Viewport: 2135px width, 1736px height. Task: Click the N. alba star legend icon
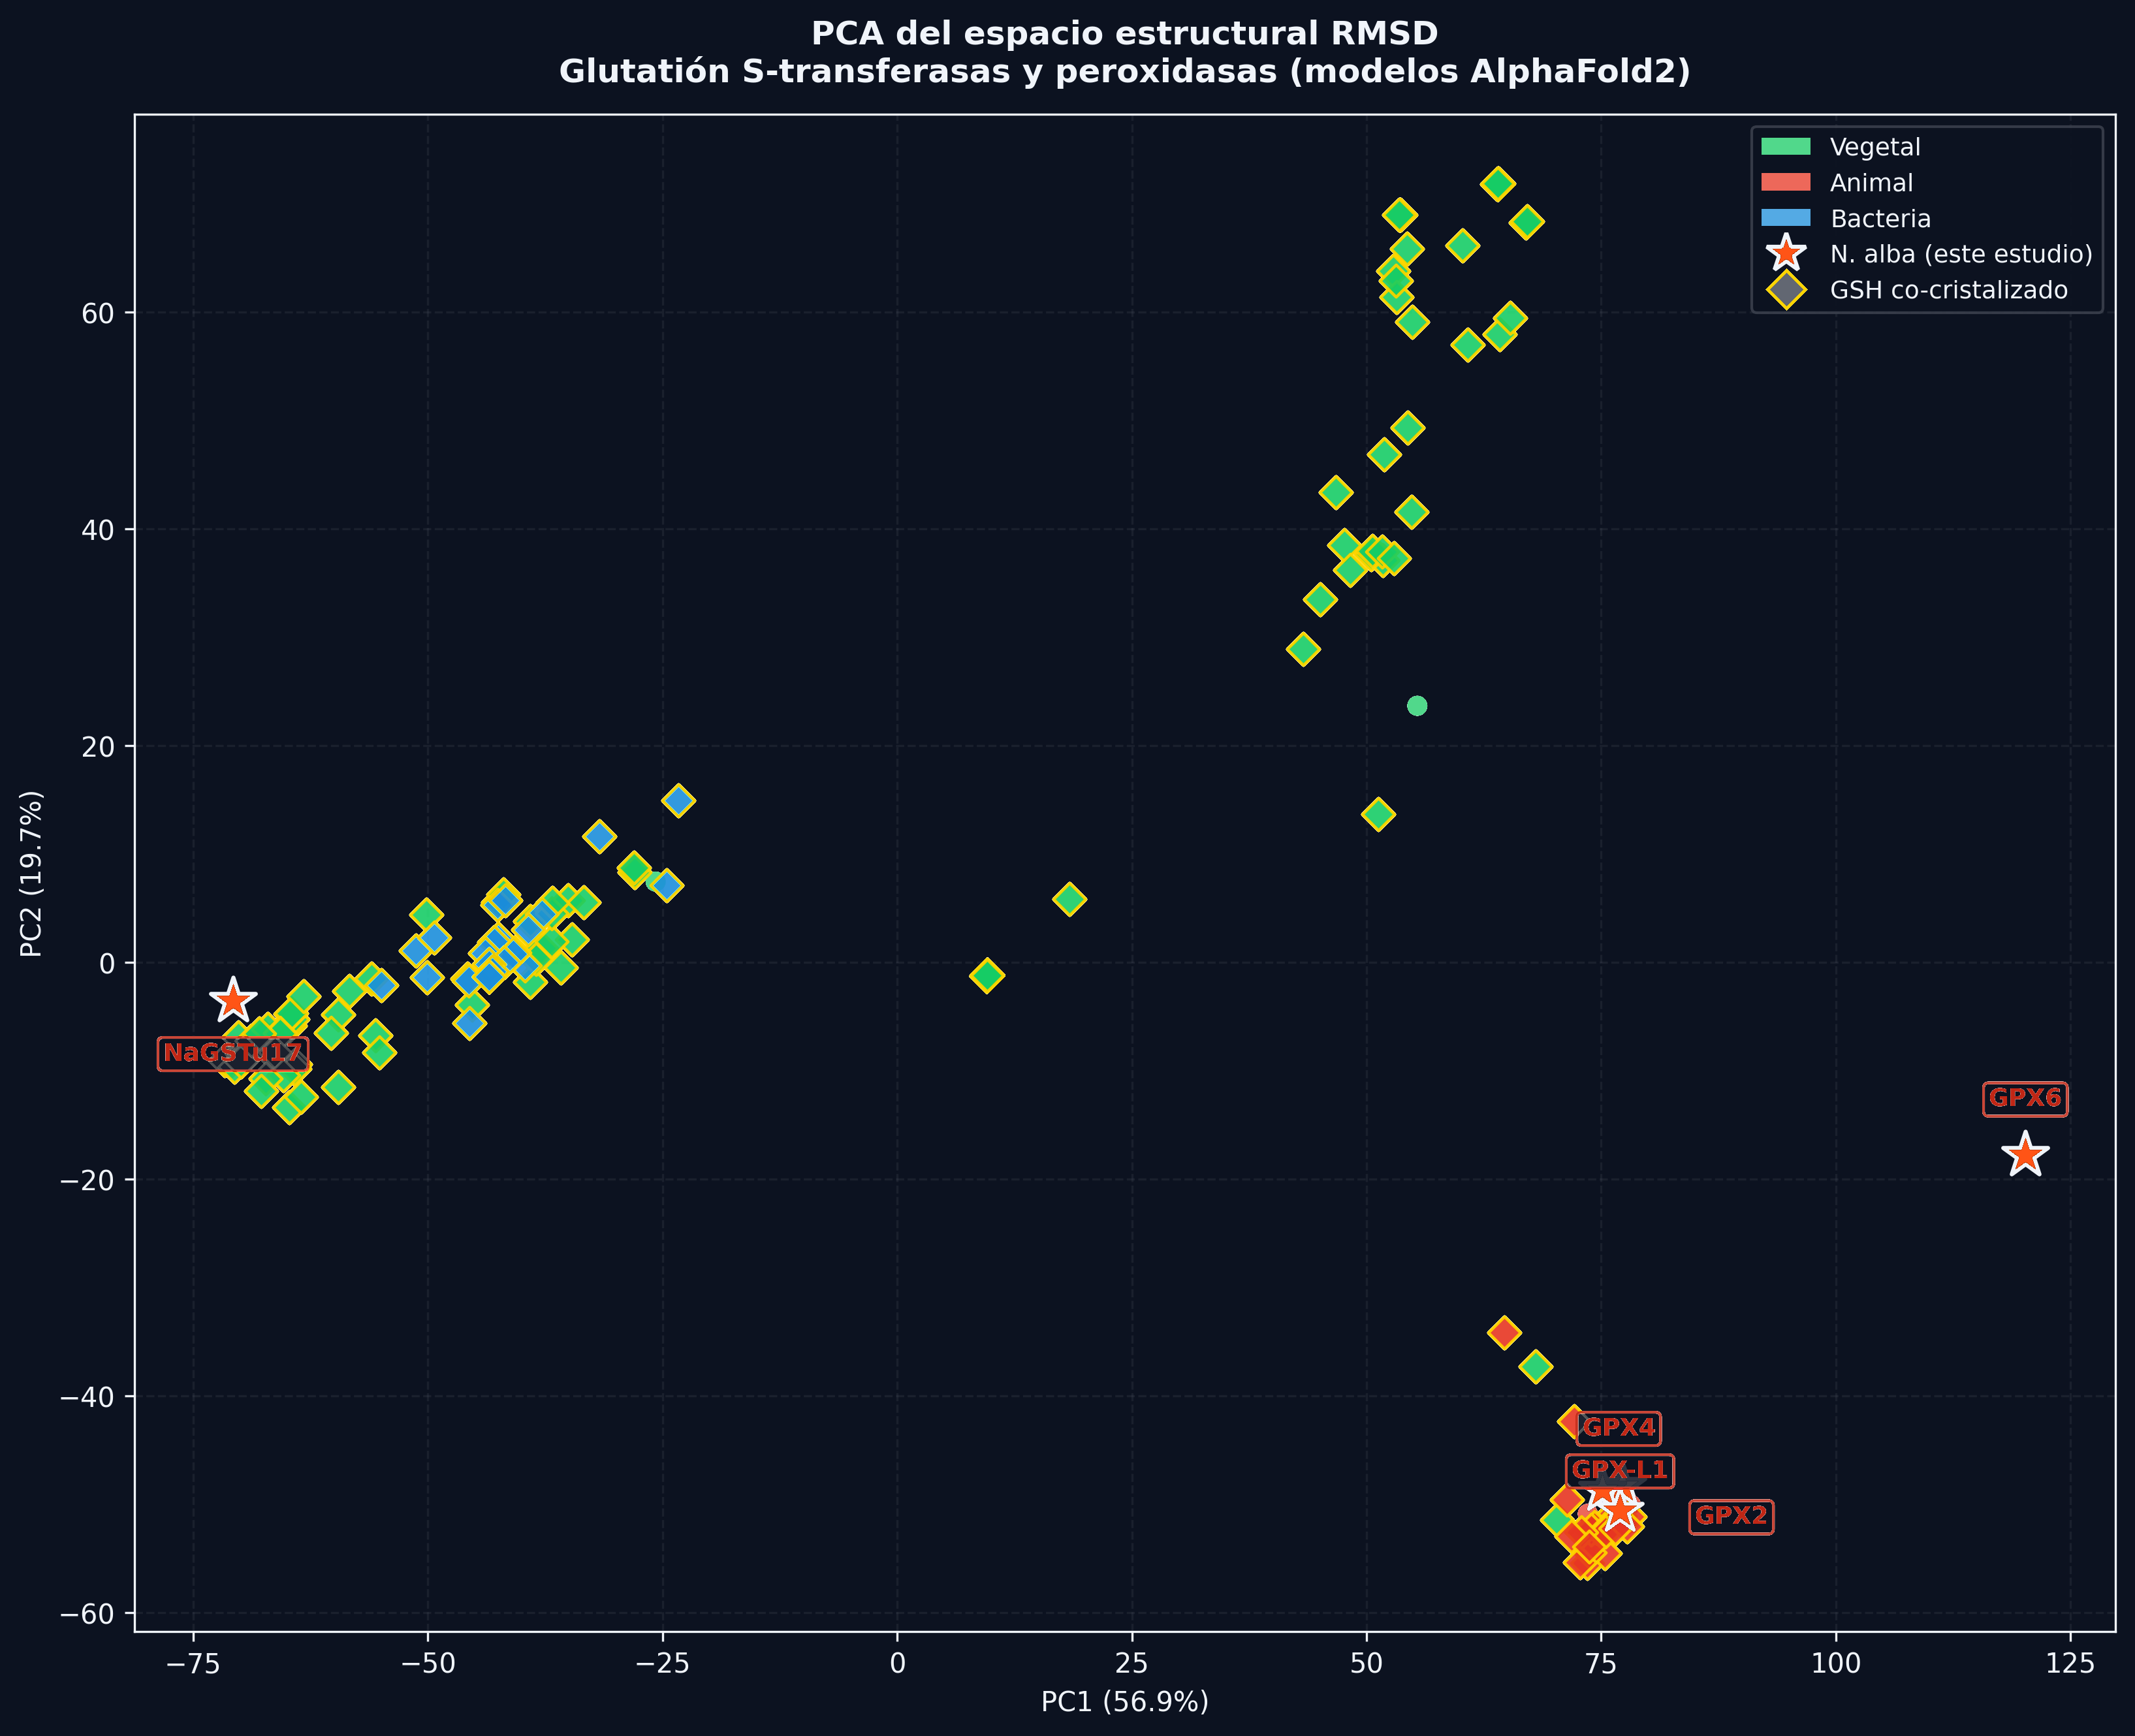point(1786,254)
